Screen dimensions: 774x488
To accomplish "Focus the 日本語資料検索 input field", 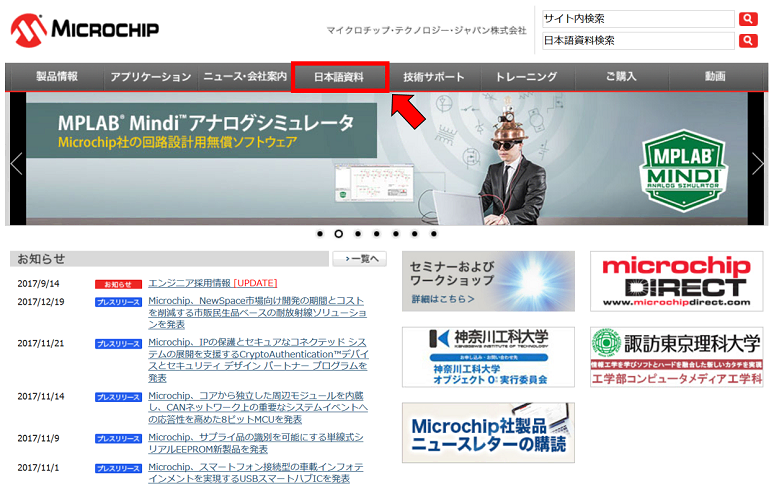I will tap(638, 40).
